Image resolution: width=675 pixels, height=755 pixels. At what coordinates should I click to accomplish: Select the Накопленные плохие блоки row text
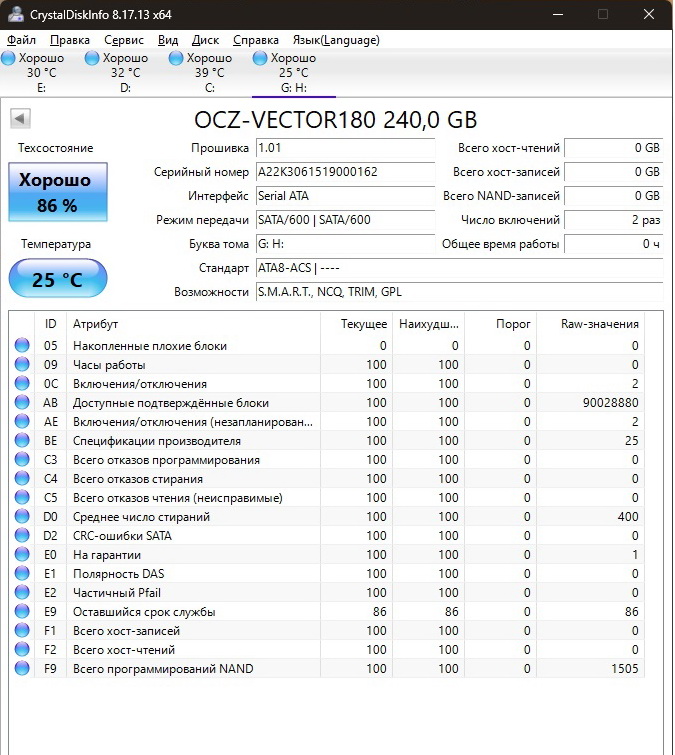pyautogui.click(x=150, y=346)
